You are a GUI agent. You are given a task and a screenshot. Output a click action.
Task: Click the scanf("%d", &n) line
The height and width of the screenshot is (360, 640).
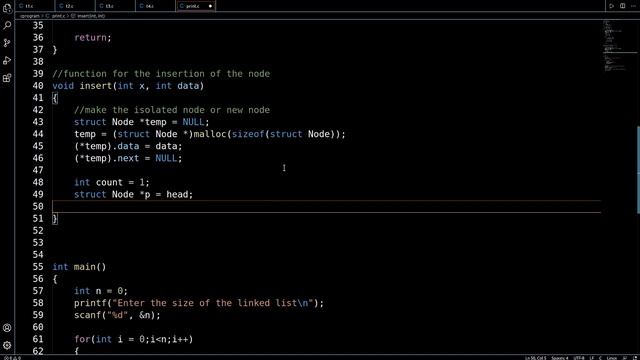[x=117, y=315]
